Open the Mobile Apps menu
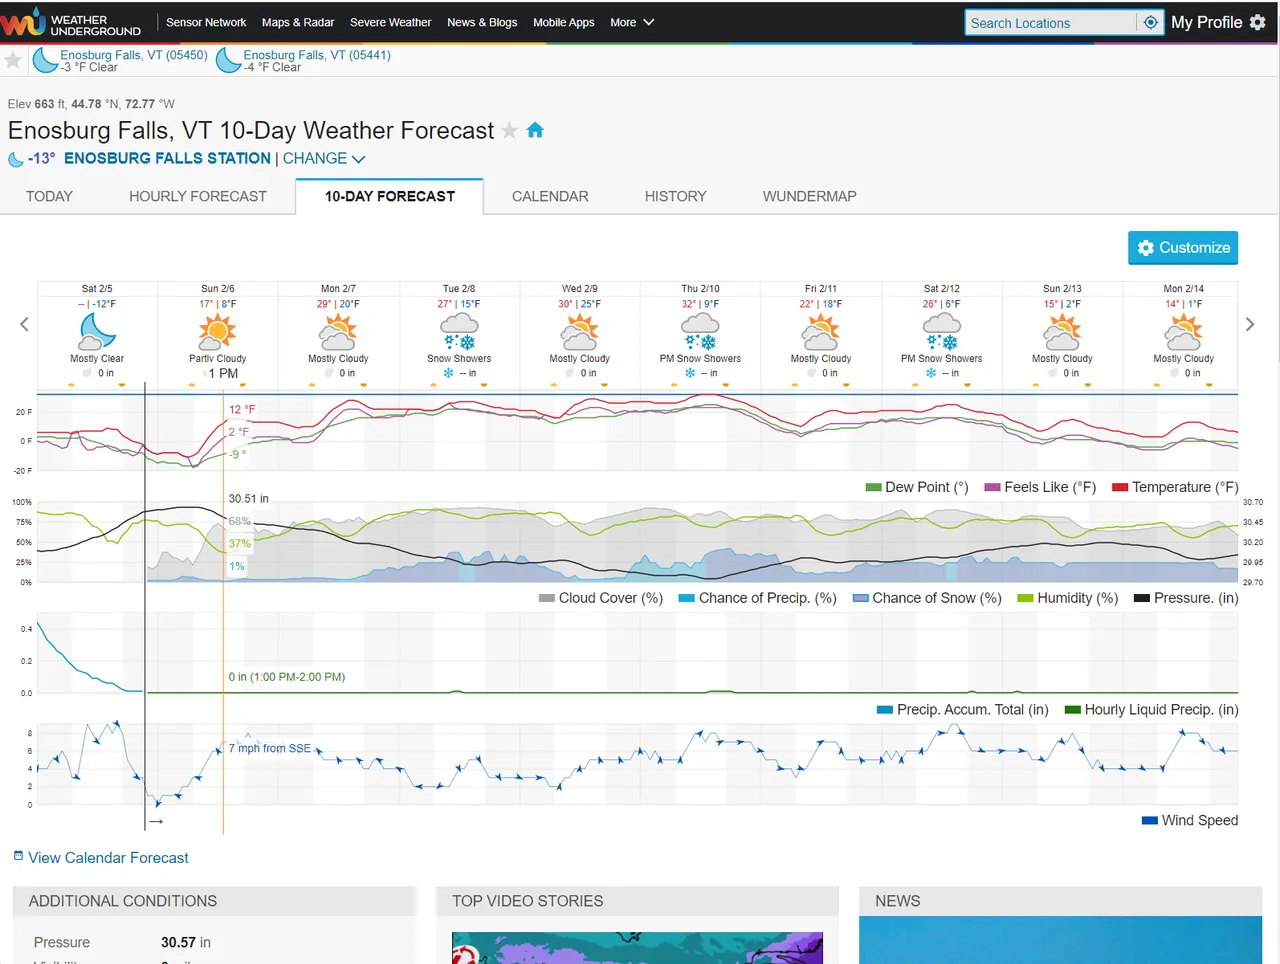This screenshot has width=1280, height=964. pos(563,22)
